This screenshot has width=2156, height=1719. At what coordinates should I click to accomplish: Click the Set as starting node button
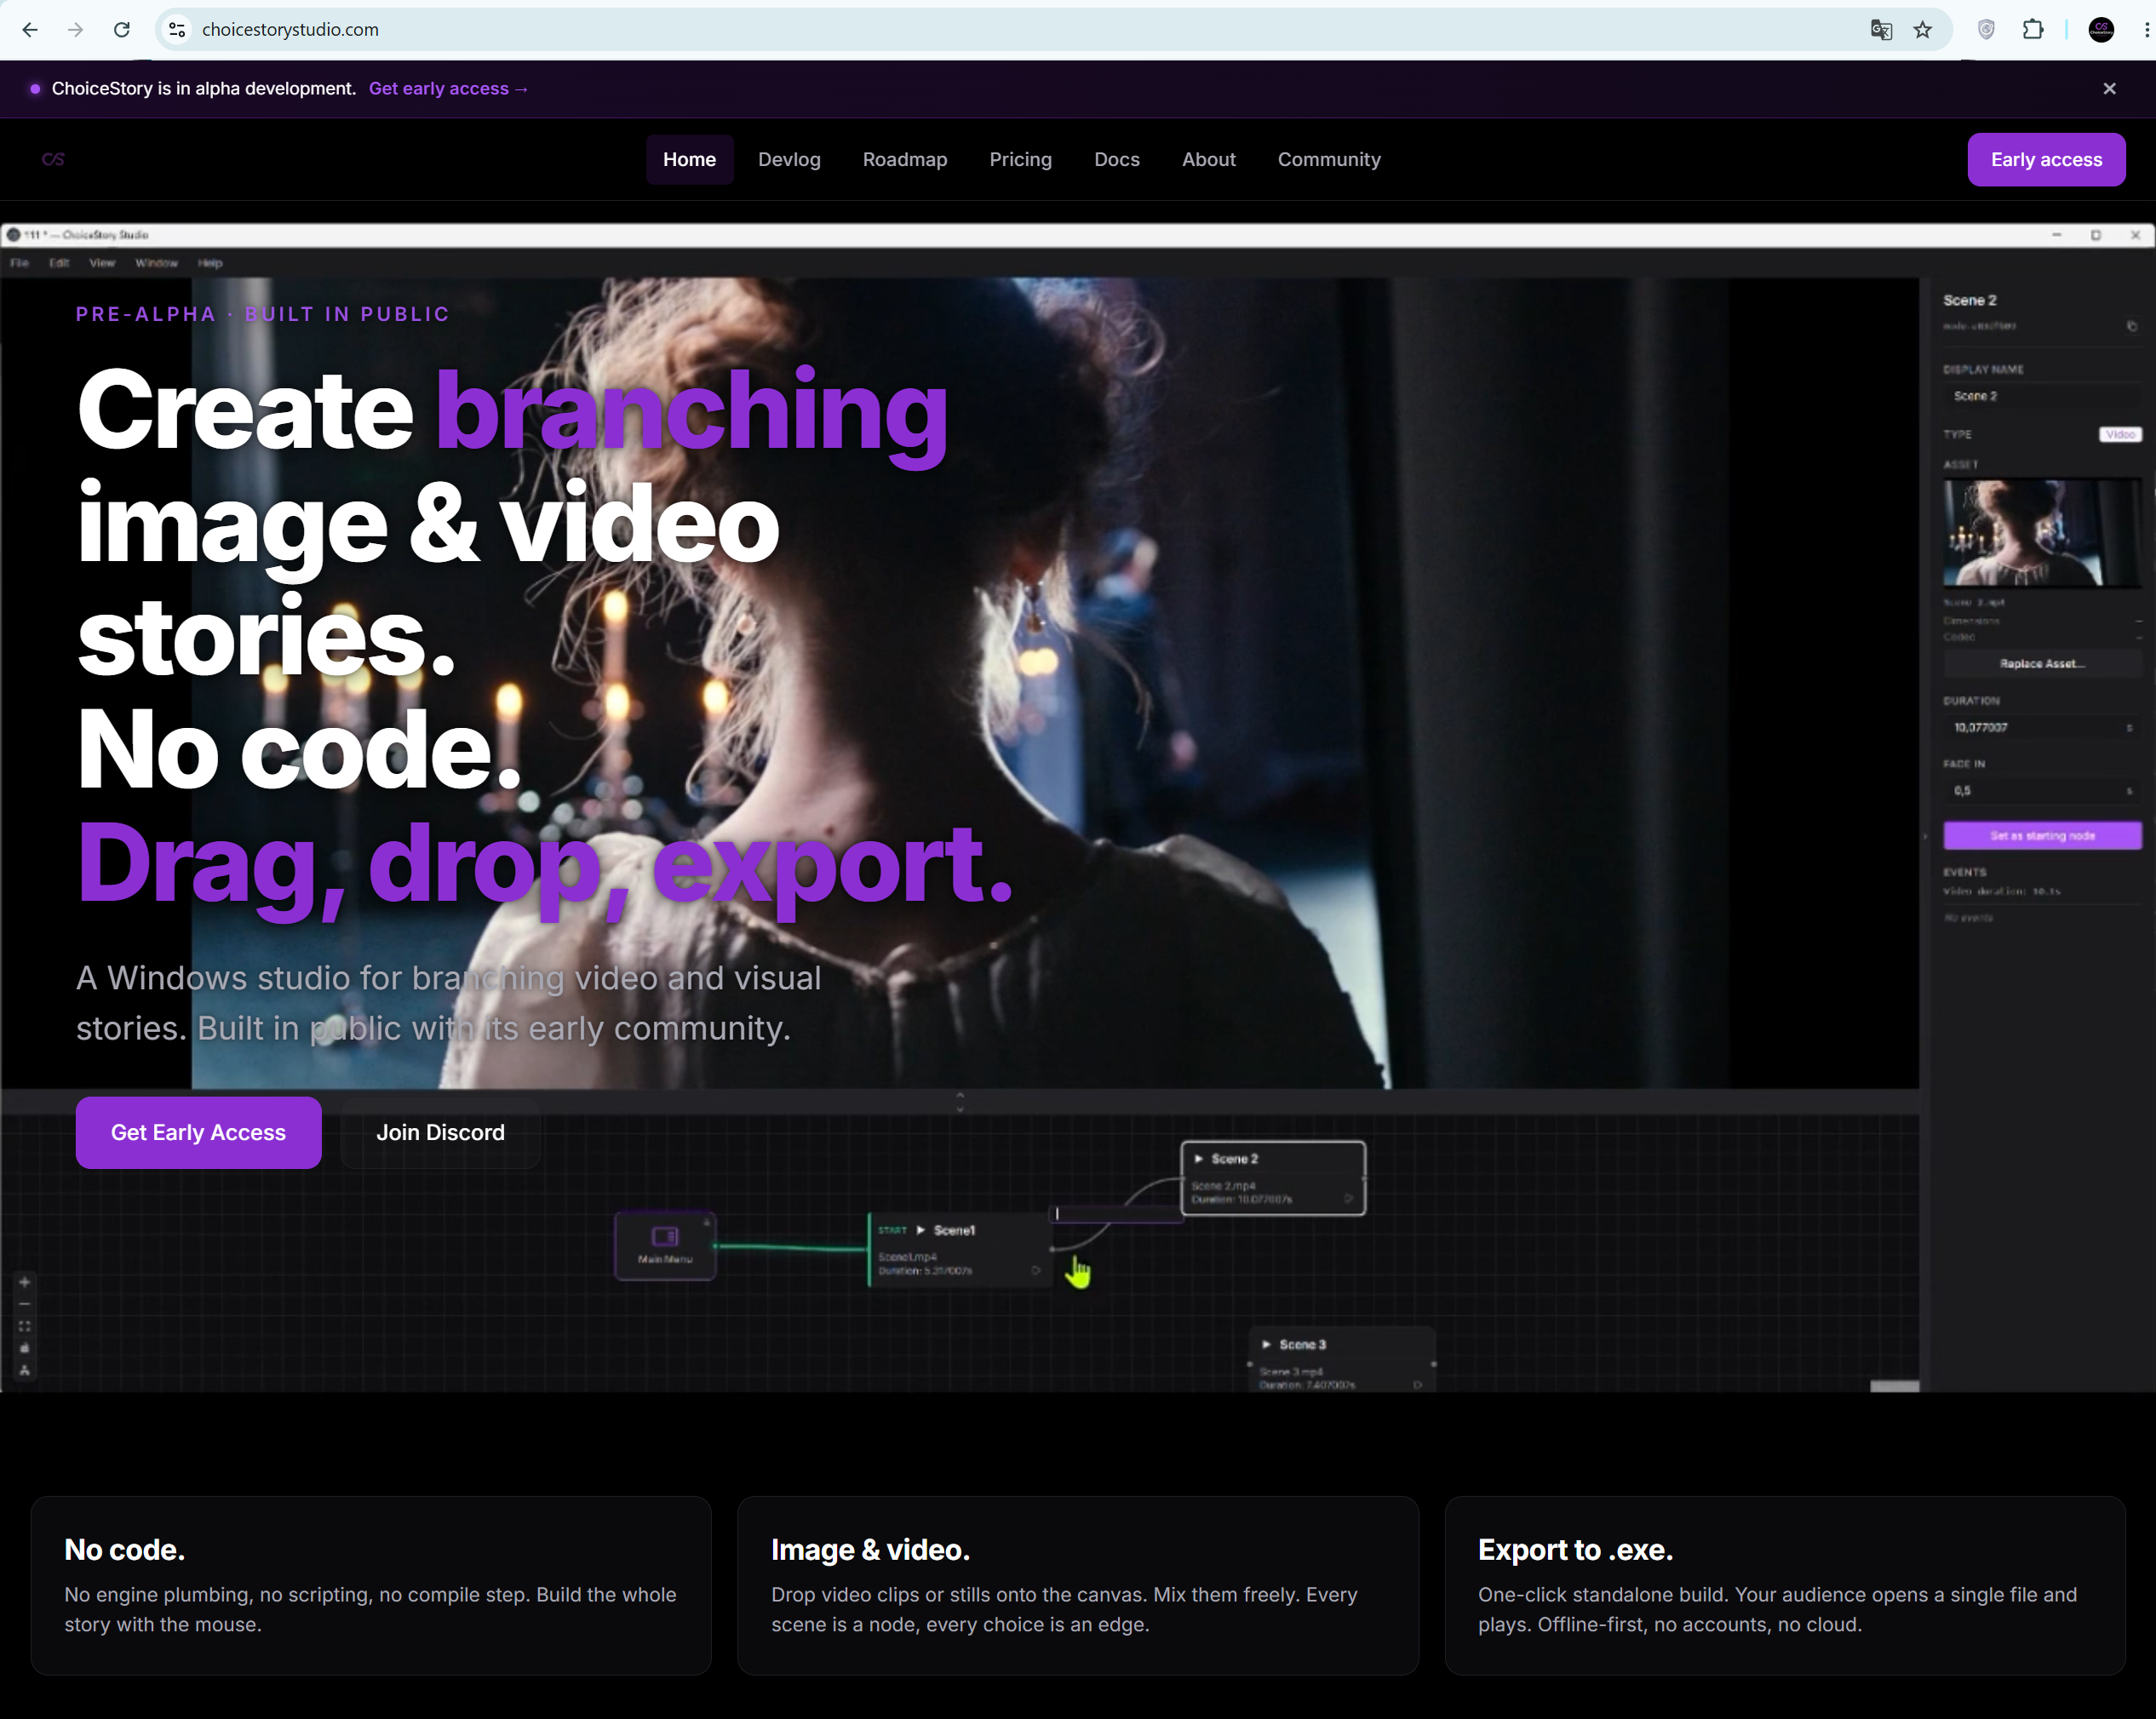tap(2041, 835)
